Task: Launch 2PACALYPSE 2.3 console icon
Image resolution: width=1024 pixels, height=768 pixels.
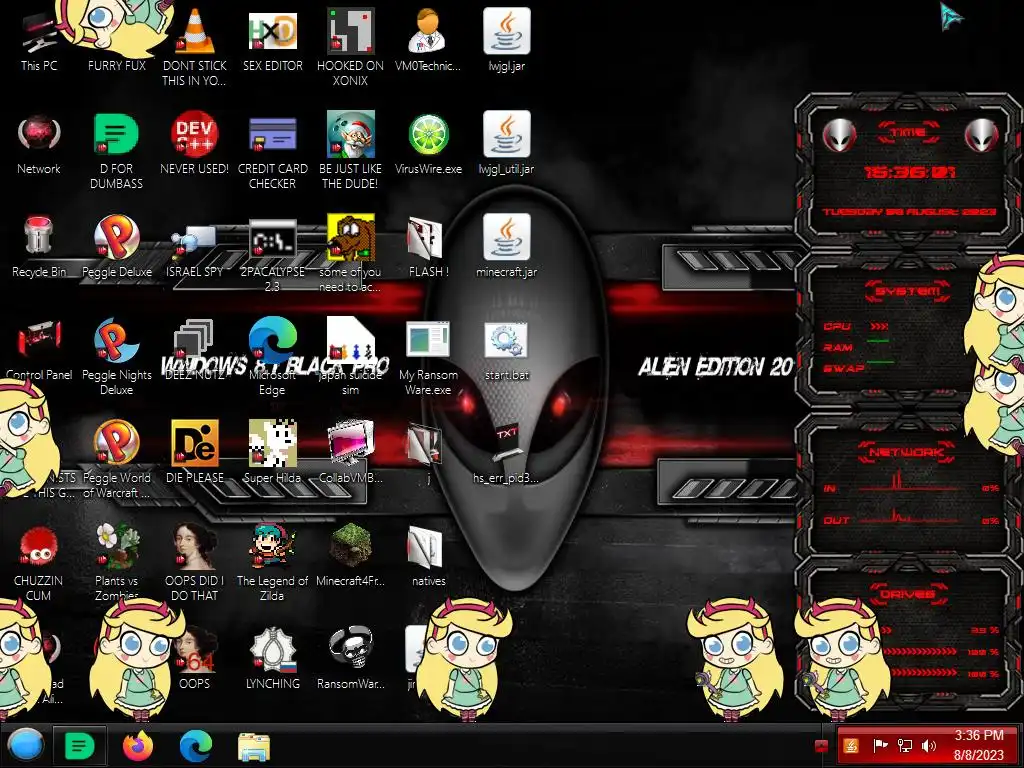Action: (272, 238)
